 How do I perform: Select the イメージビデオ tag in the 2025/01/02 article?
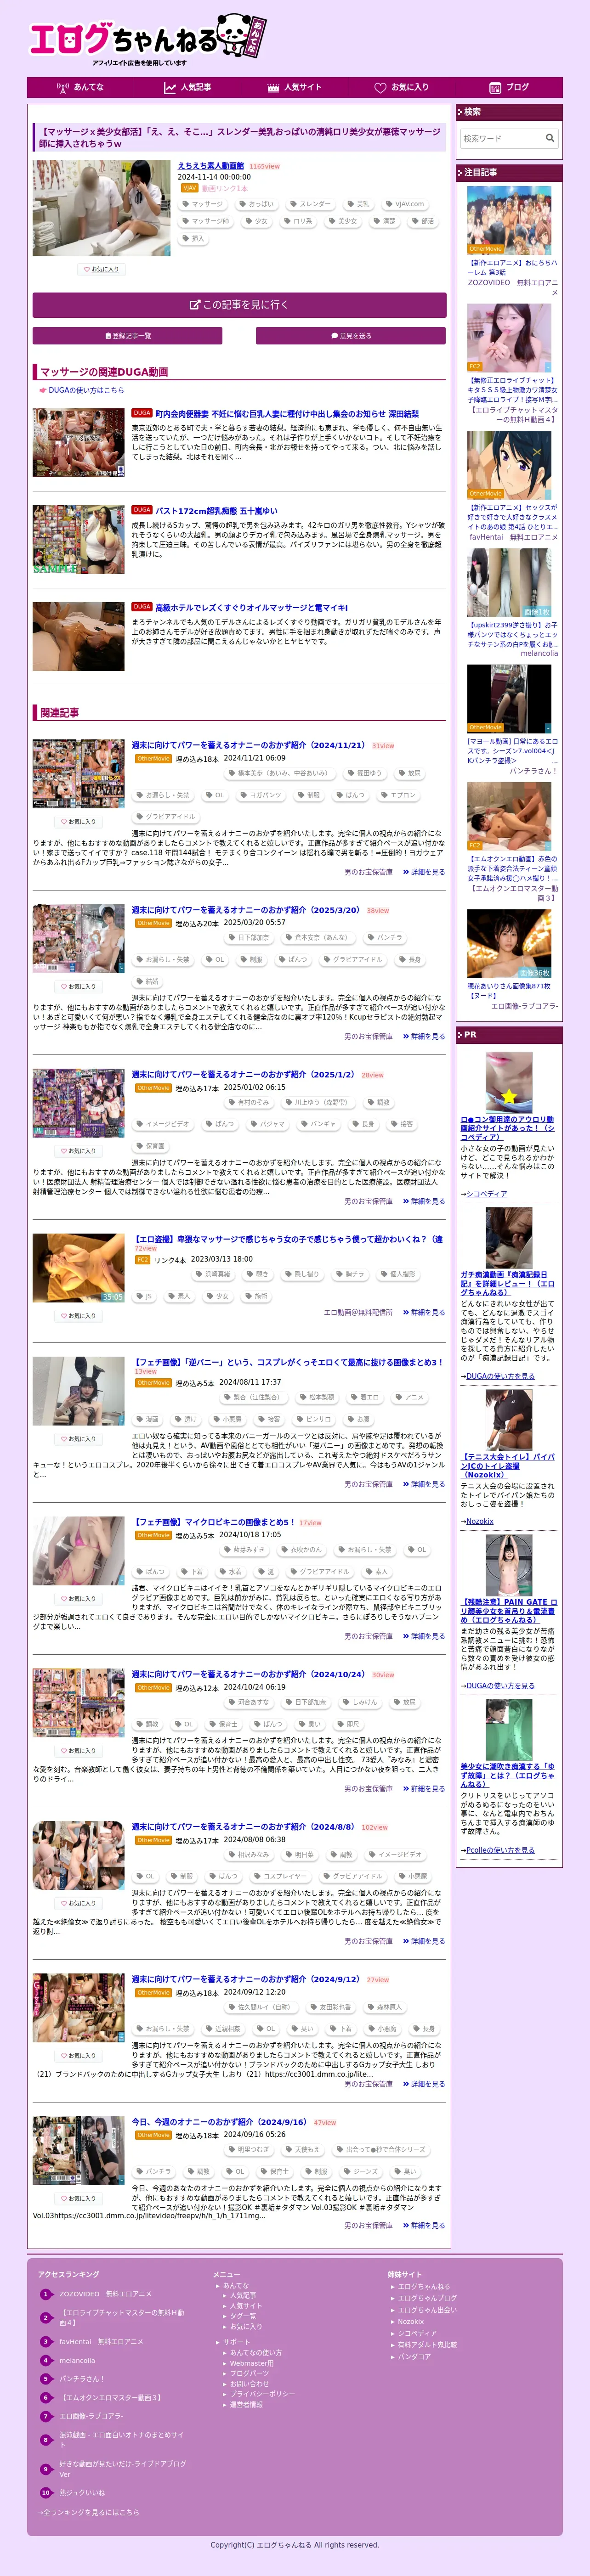point(163,1124)
